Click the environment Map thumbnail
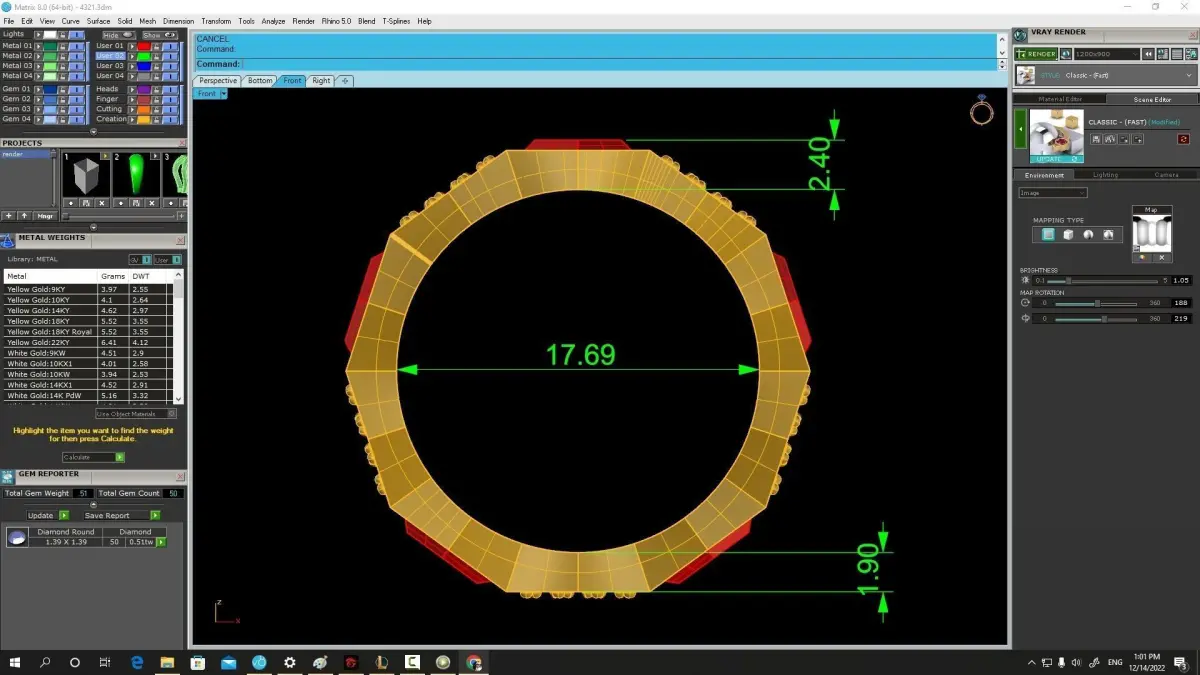 click(1151, 233)
